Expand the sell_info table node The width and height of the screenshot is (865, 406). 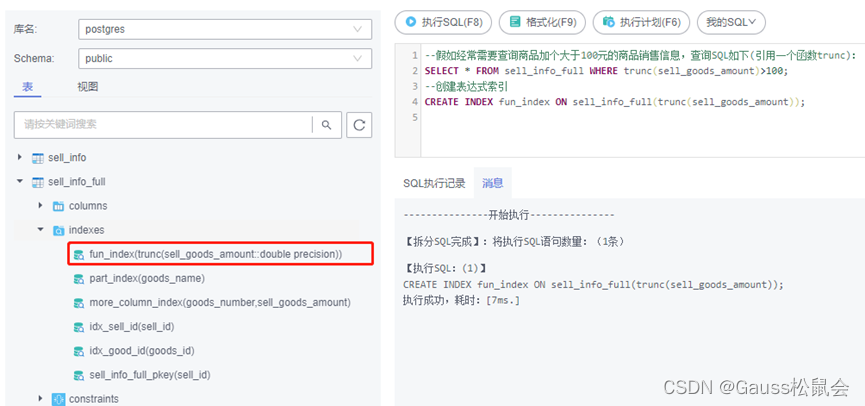tap(20, 157)
